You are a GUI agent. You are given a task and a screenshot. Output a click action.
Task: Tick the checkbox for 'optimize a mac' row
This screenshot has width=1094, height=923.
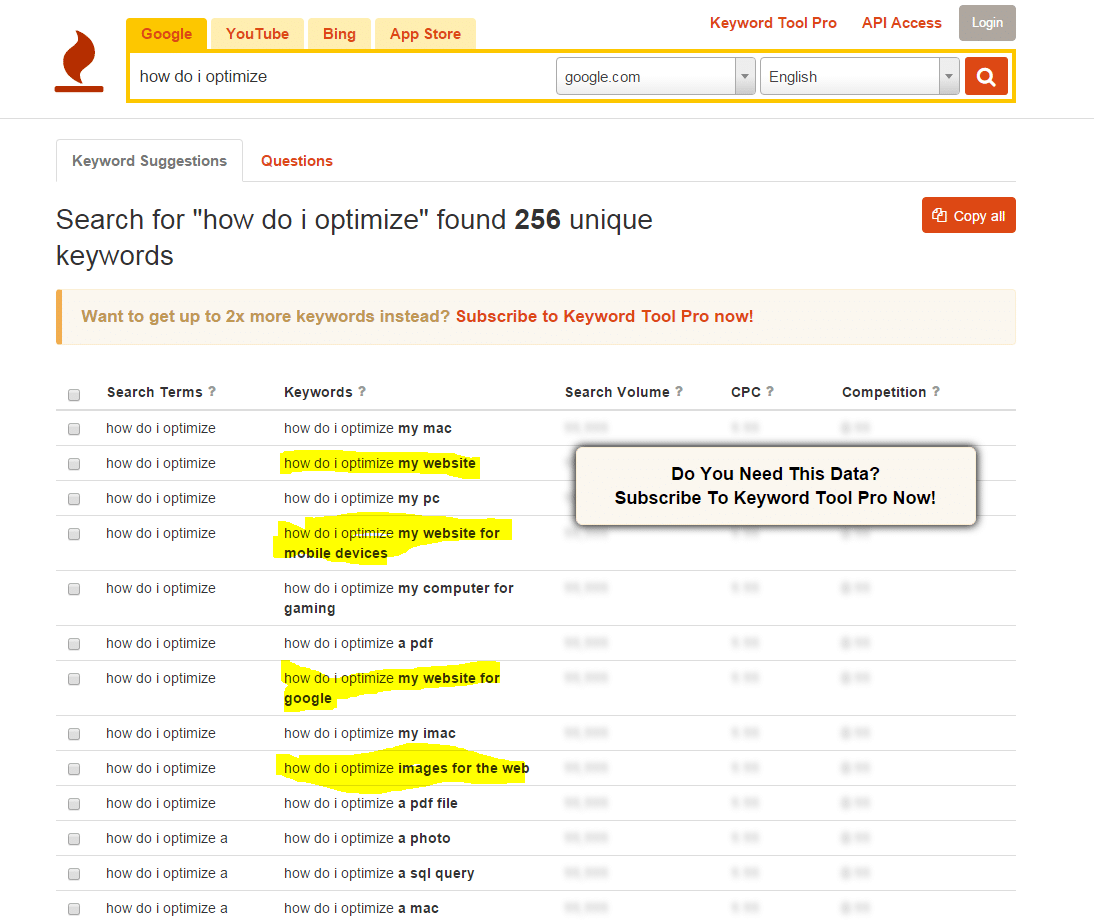click(74, 908)
